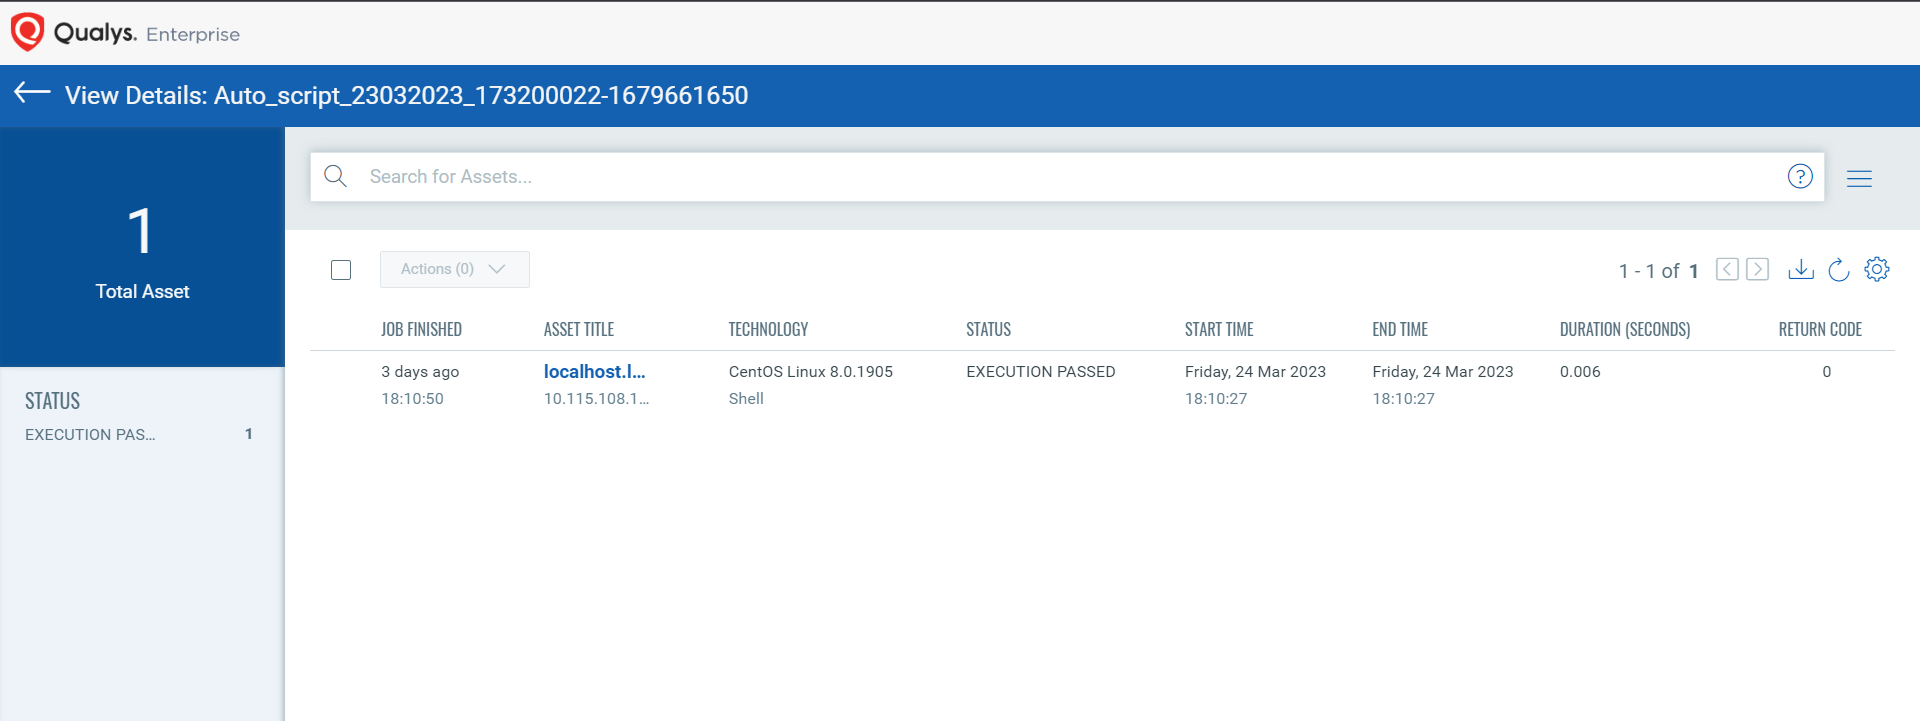Expand the Actions (0) dropdown
1920x721 pixels.
click(x=455, y=269)
